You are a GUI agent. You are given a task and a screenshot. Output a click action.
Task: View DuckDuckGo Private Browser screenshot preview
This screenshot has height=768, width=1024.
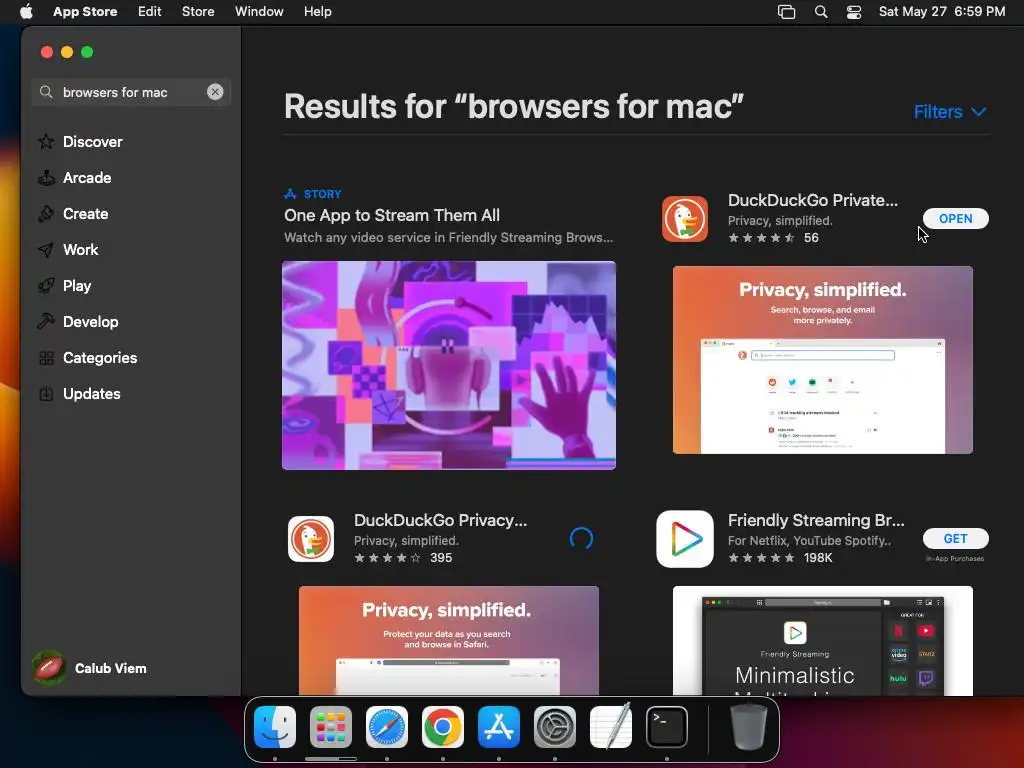point(823,360)
